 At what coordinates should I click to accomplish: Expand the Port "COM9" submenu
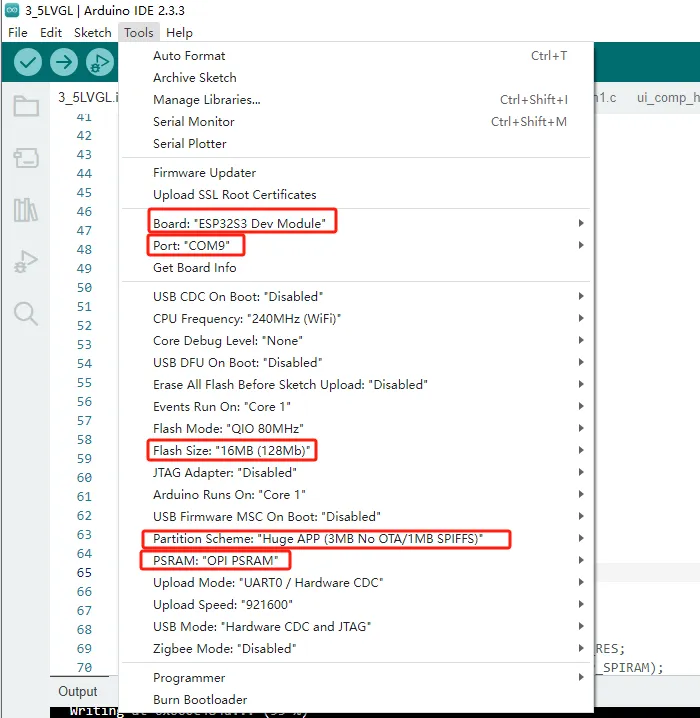tap(356, 245)
